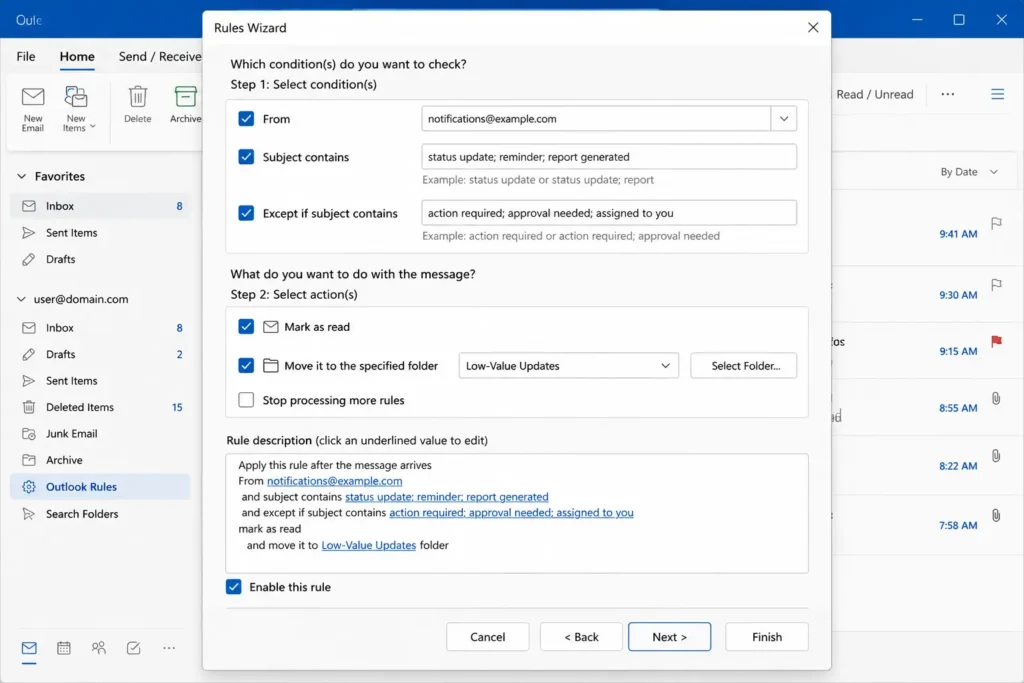Screen dimensions: 1024x683
Task: Click Read / Unread in ribbon
Action: (x=874, y=94)
